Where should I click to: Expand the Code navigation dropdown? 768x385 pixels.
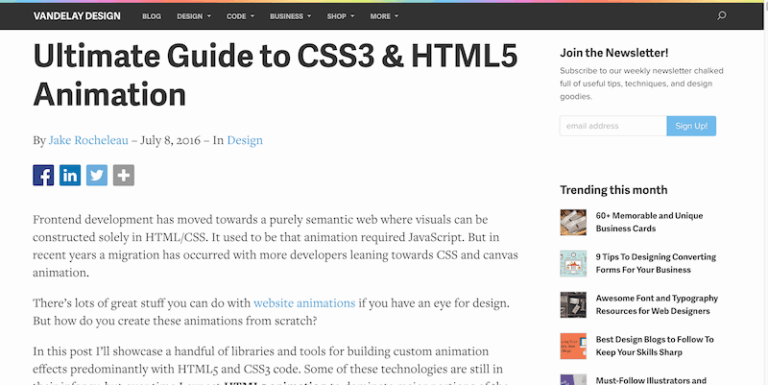point(240,16)
